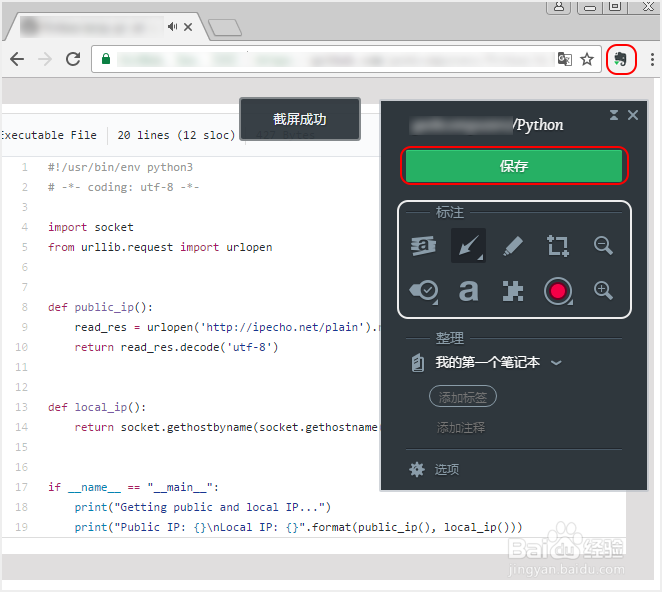Image resolution: width=662 pixels, height=592 pixels.
Task: Open a new tab button
Action: pyautogui.click(x=225, y=27)
